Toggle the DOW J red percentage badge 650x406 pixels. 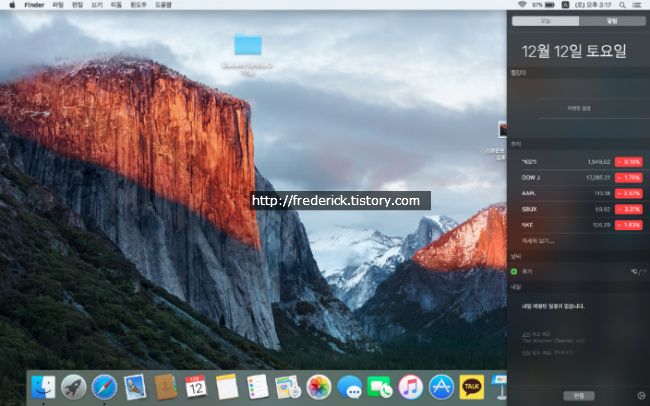pyautogui.click(x=628, y=177)
